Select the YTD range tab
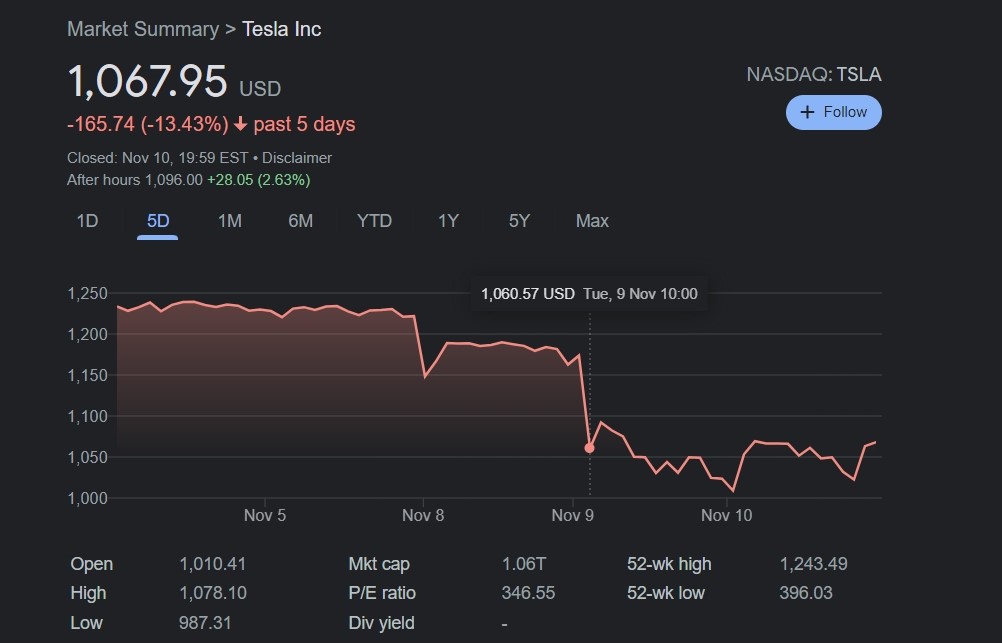Viewport: 1002px width, 643px height. point(374,221)
